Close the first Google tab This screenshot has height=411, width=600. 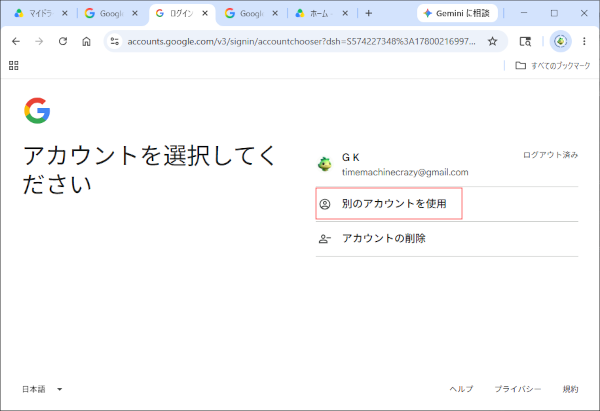pyautogui.click(x=135, y=13)
